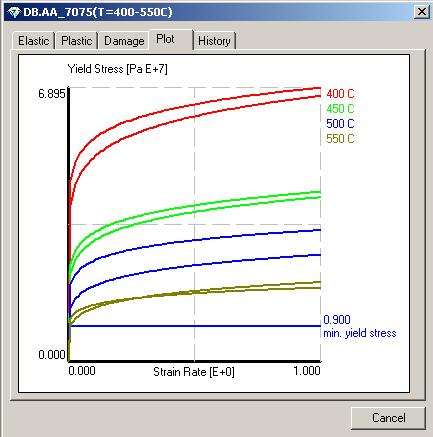Screen dimensions: 433x437
Task: Click the Cancel button
Action: point(388,418)
